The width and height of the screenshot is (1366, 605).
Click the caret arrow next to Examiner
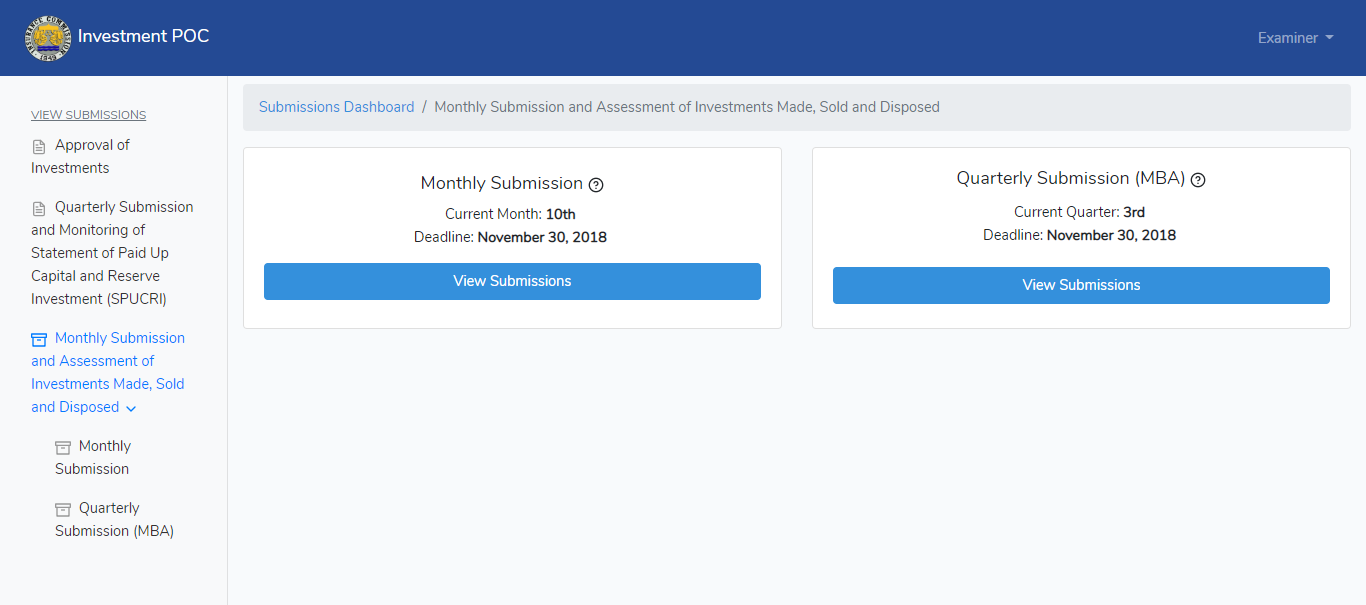pos(1329,38)
